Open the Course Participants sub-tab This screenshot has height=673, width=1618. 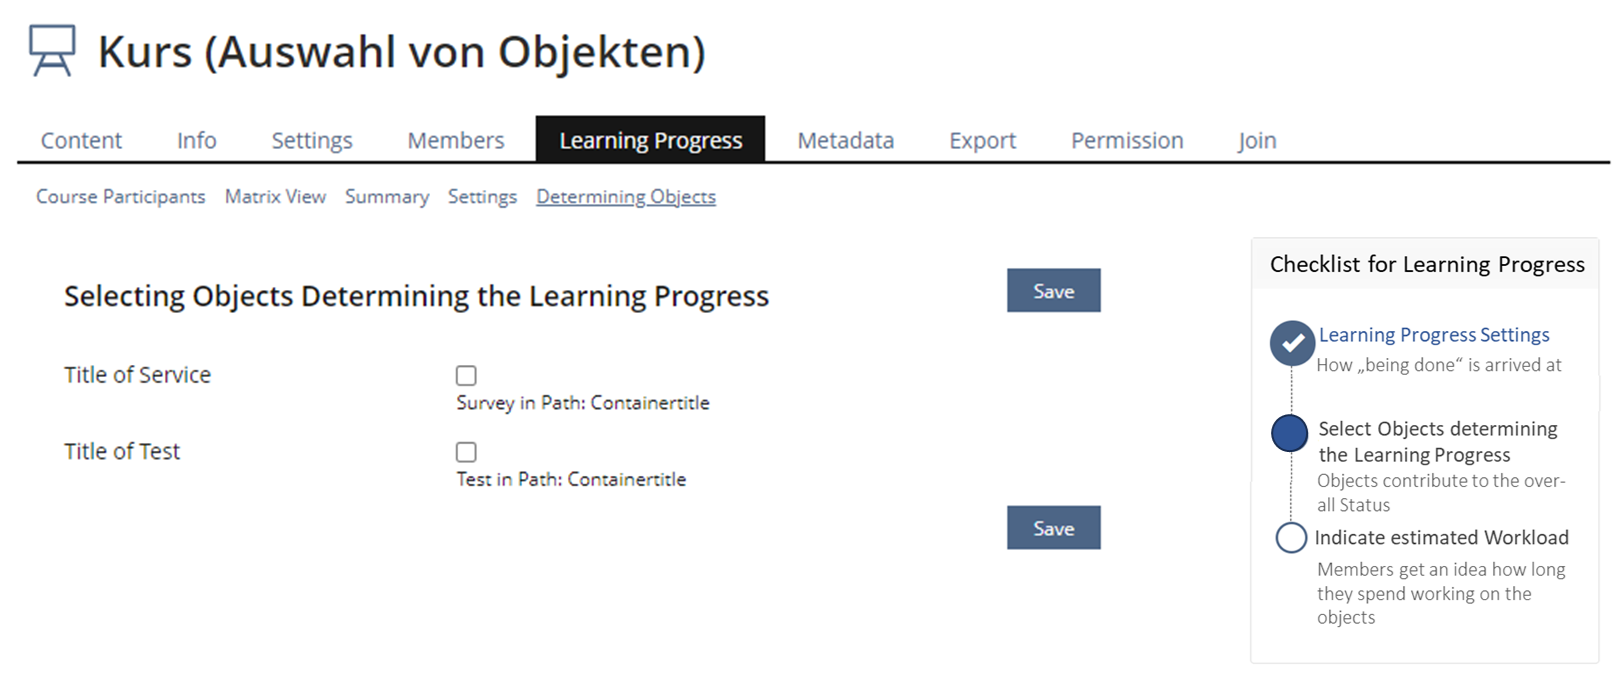tap(121, 197)
